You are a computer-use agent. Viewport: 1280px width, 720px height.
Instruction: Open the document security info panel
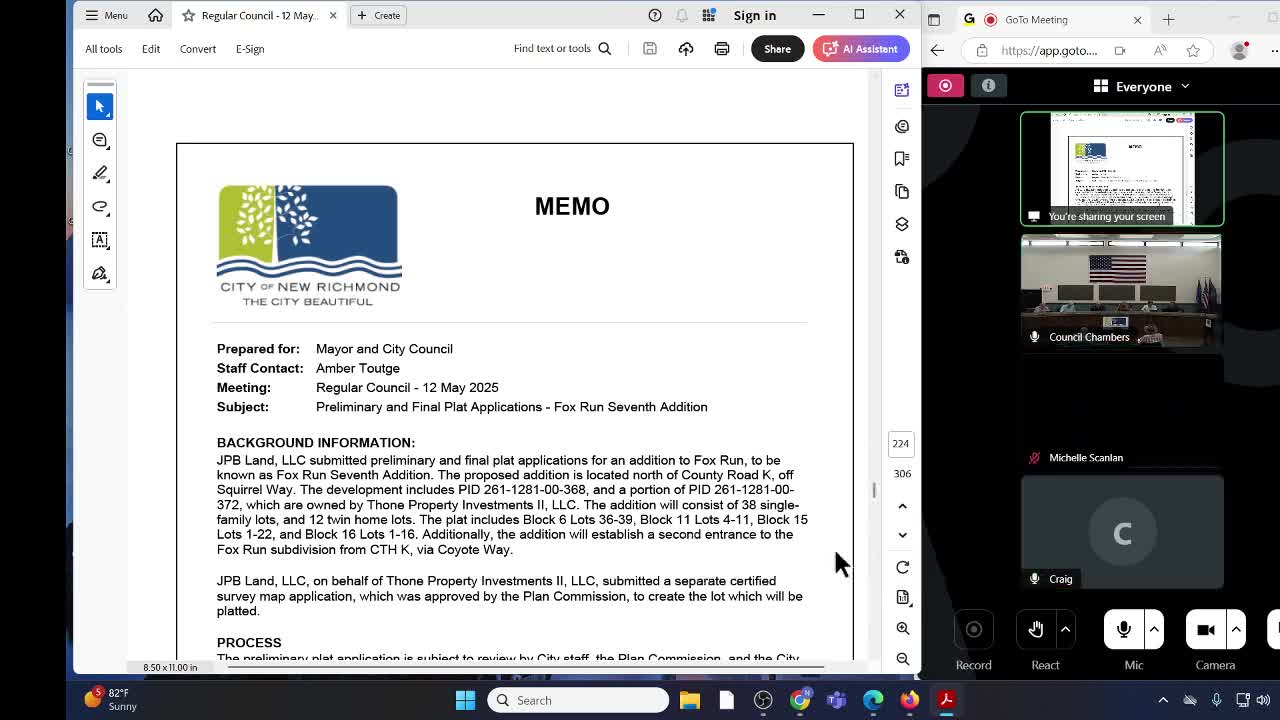pos(902,257)
